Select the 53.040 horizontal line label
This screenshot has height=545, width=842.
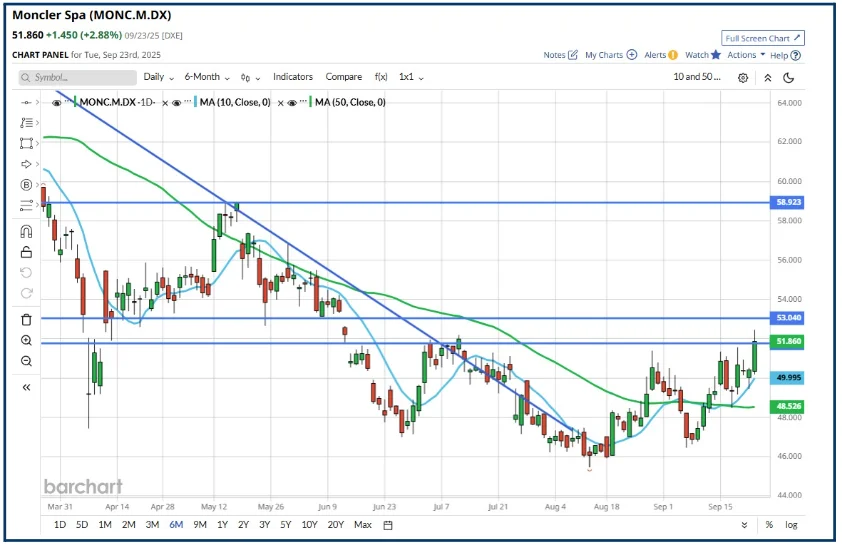[x=788, y=318]
